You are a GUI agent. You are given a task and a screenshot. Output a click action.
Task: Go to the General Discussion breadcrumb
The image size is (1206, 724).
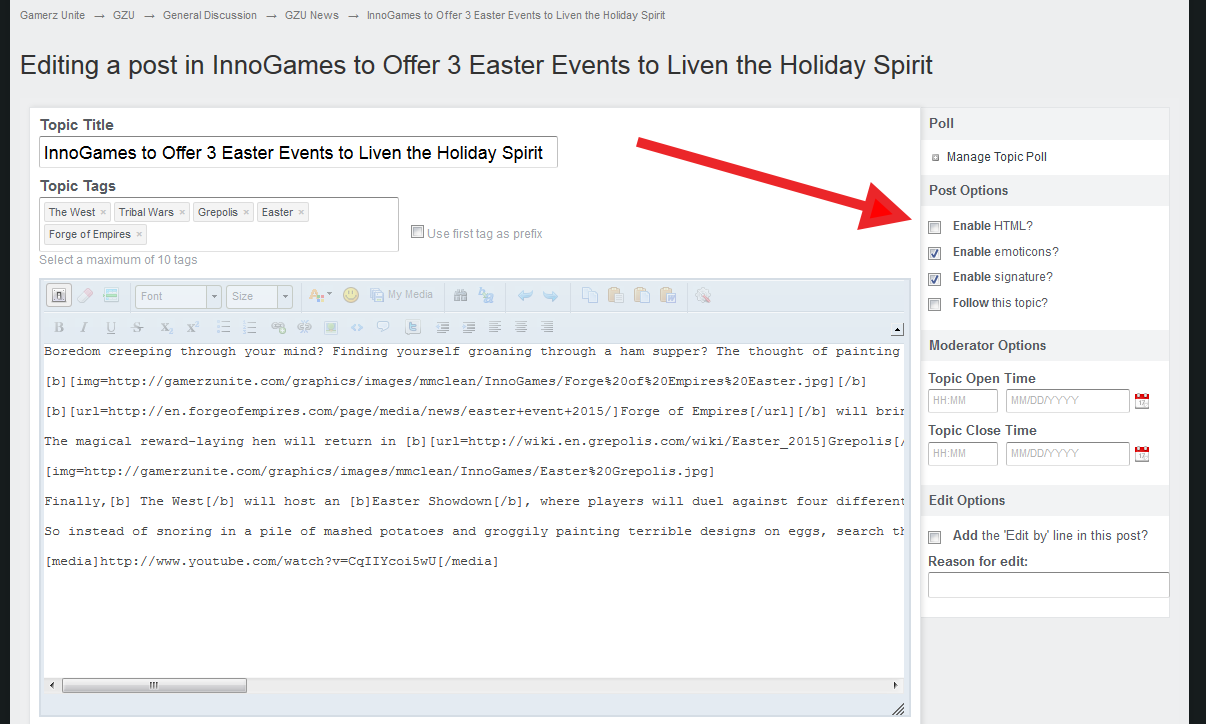coord(210,15)
